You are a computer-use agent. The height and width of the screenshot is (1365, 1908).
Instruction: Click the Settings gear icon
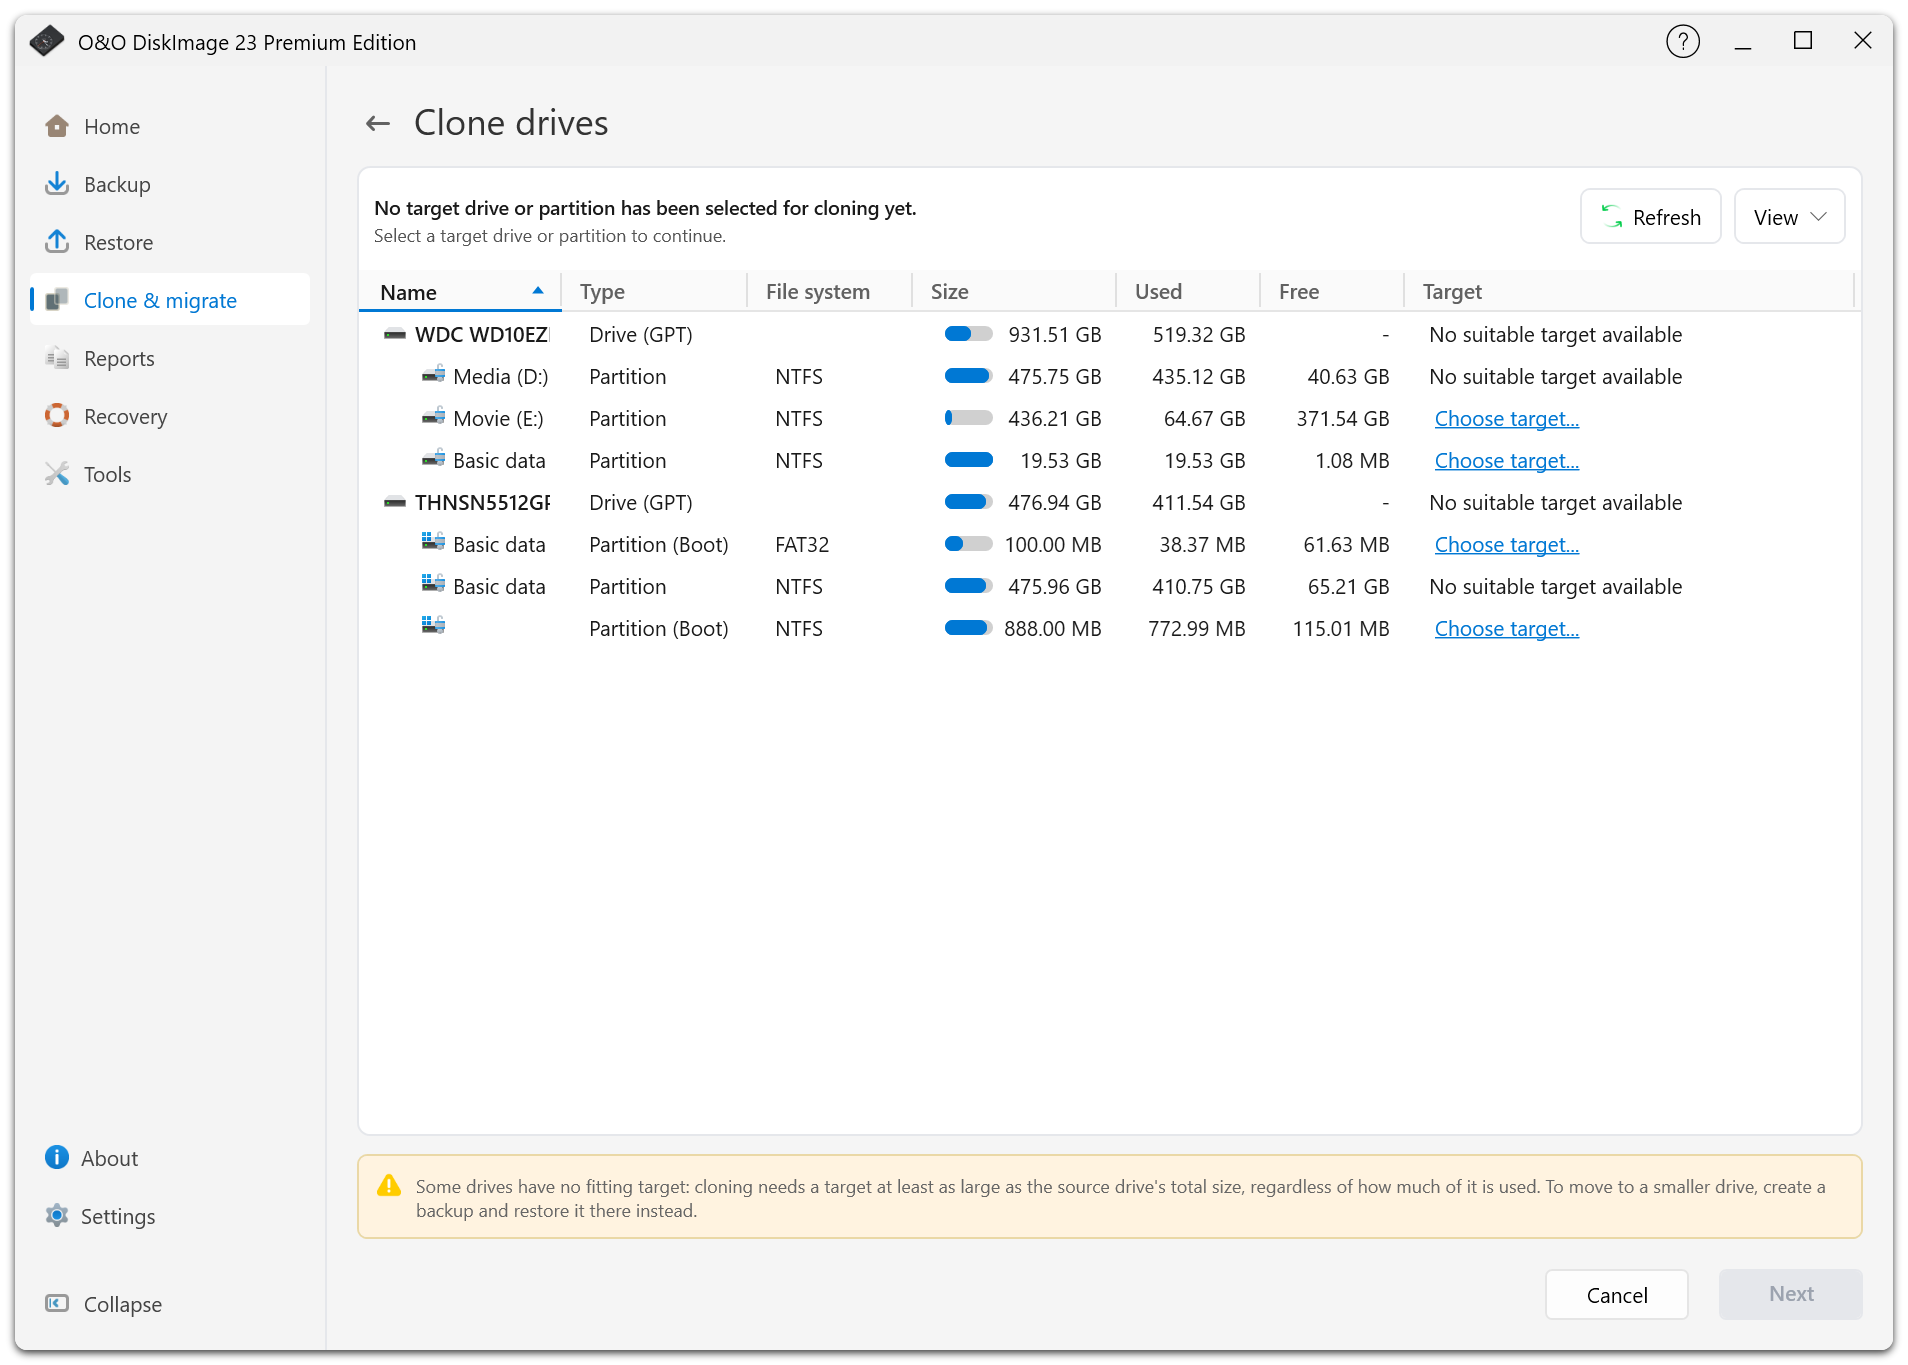coord(57,1216)
